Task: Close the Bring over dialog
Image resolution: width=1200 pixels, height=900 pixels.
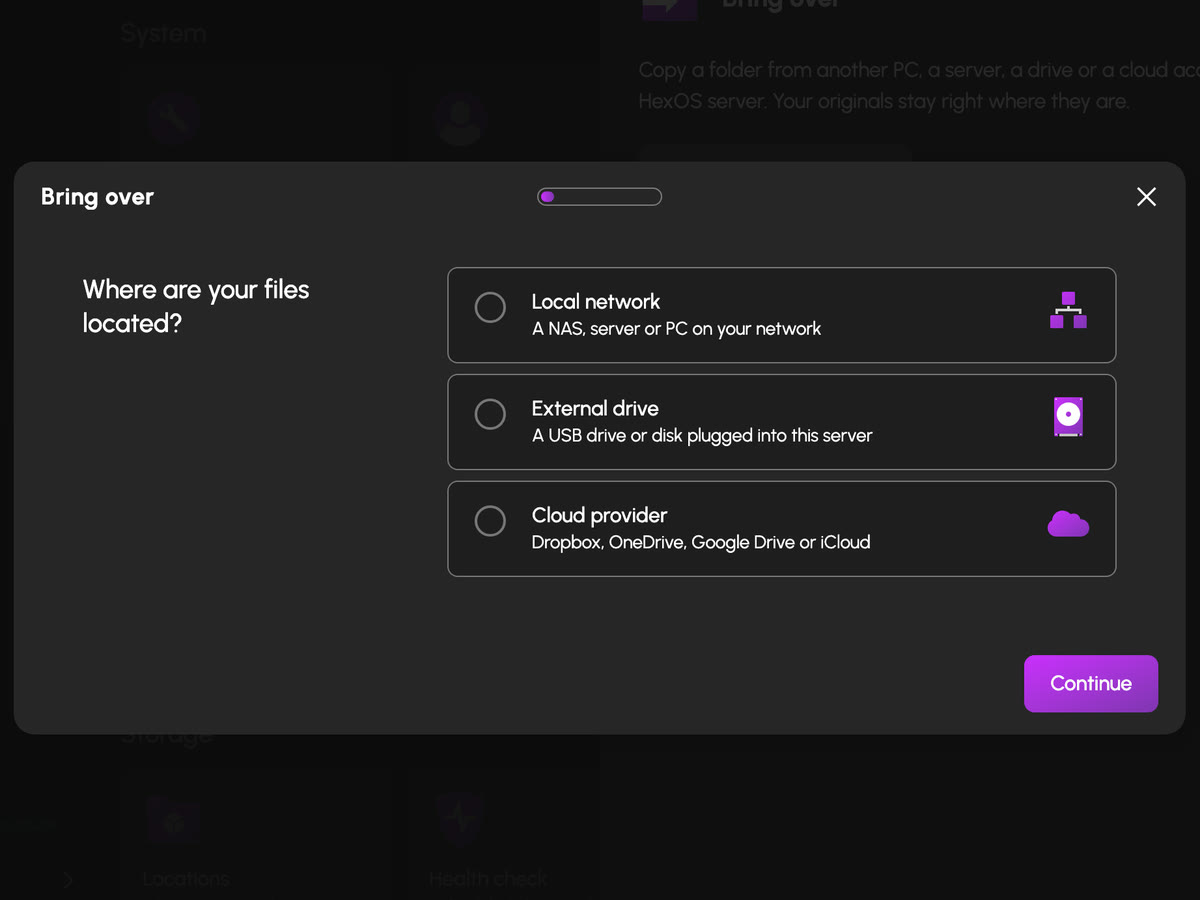Action: (1146, 197)
